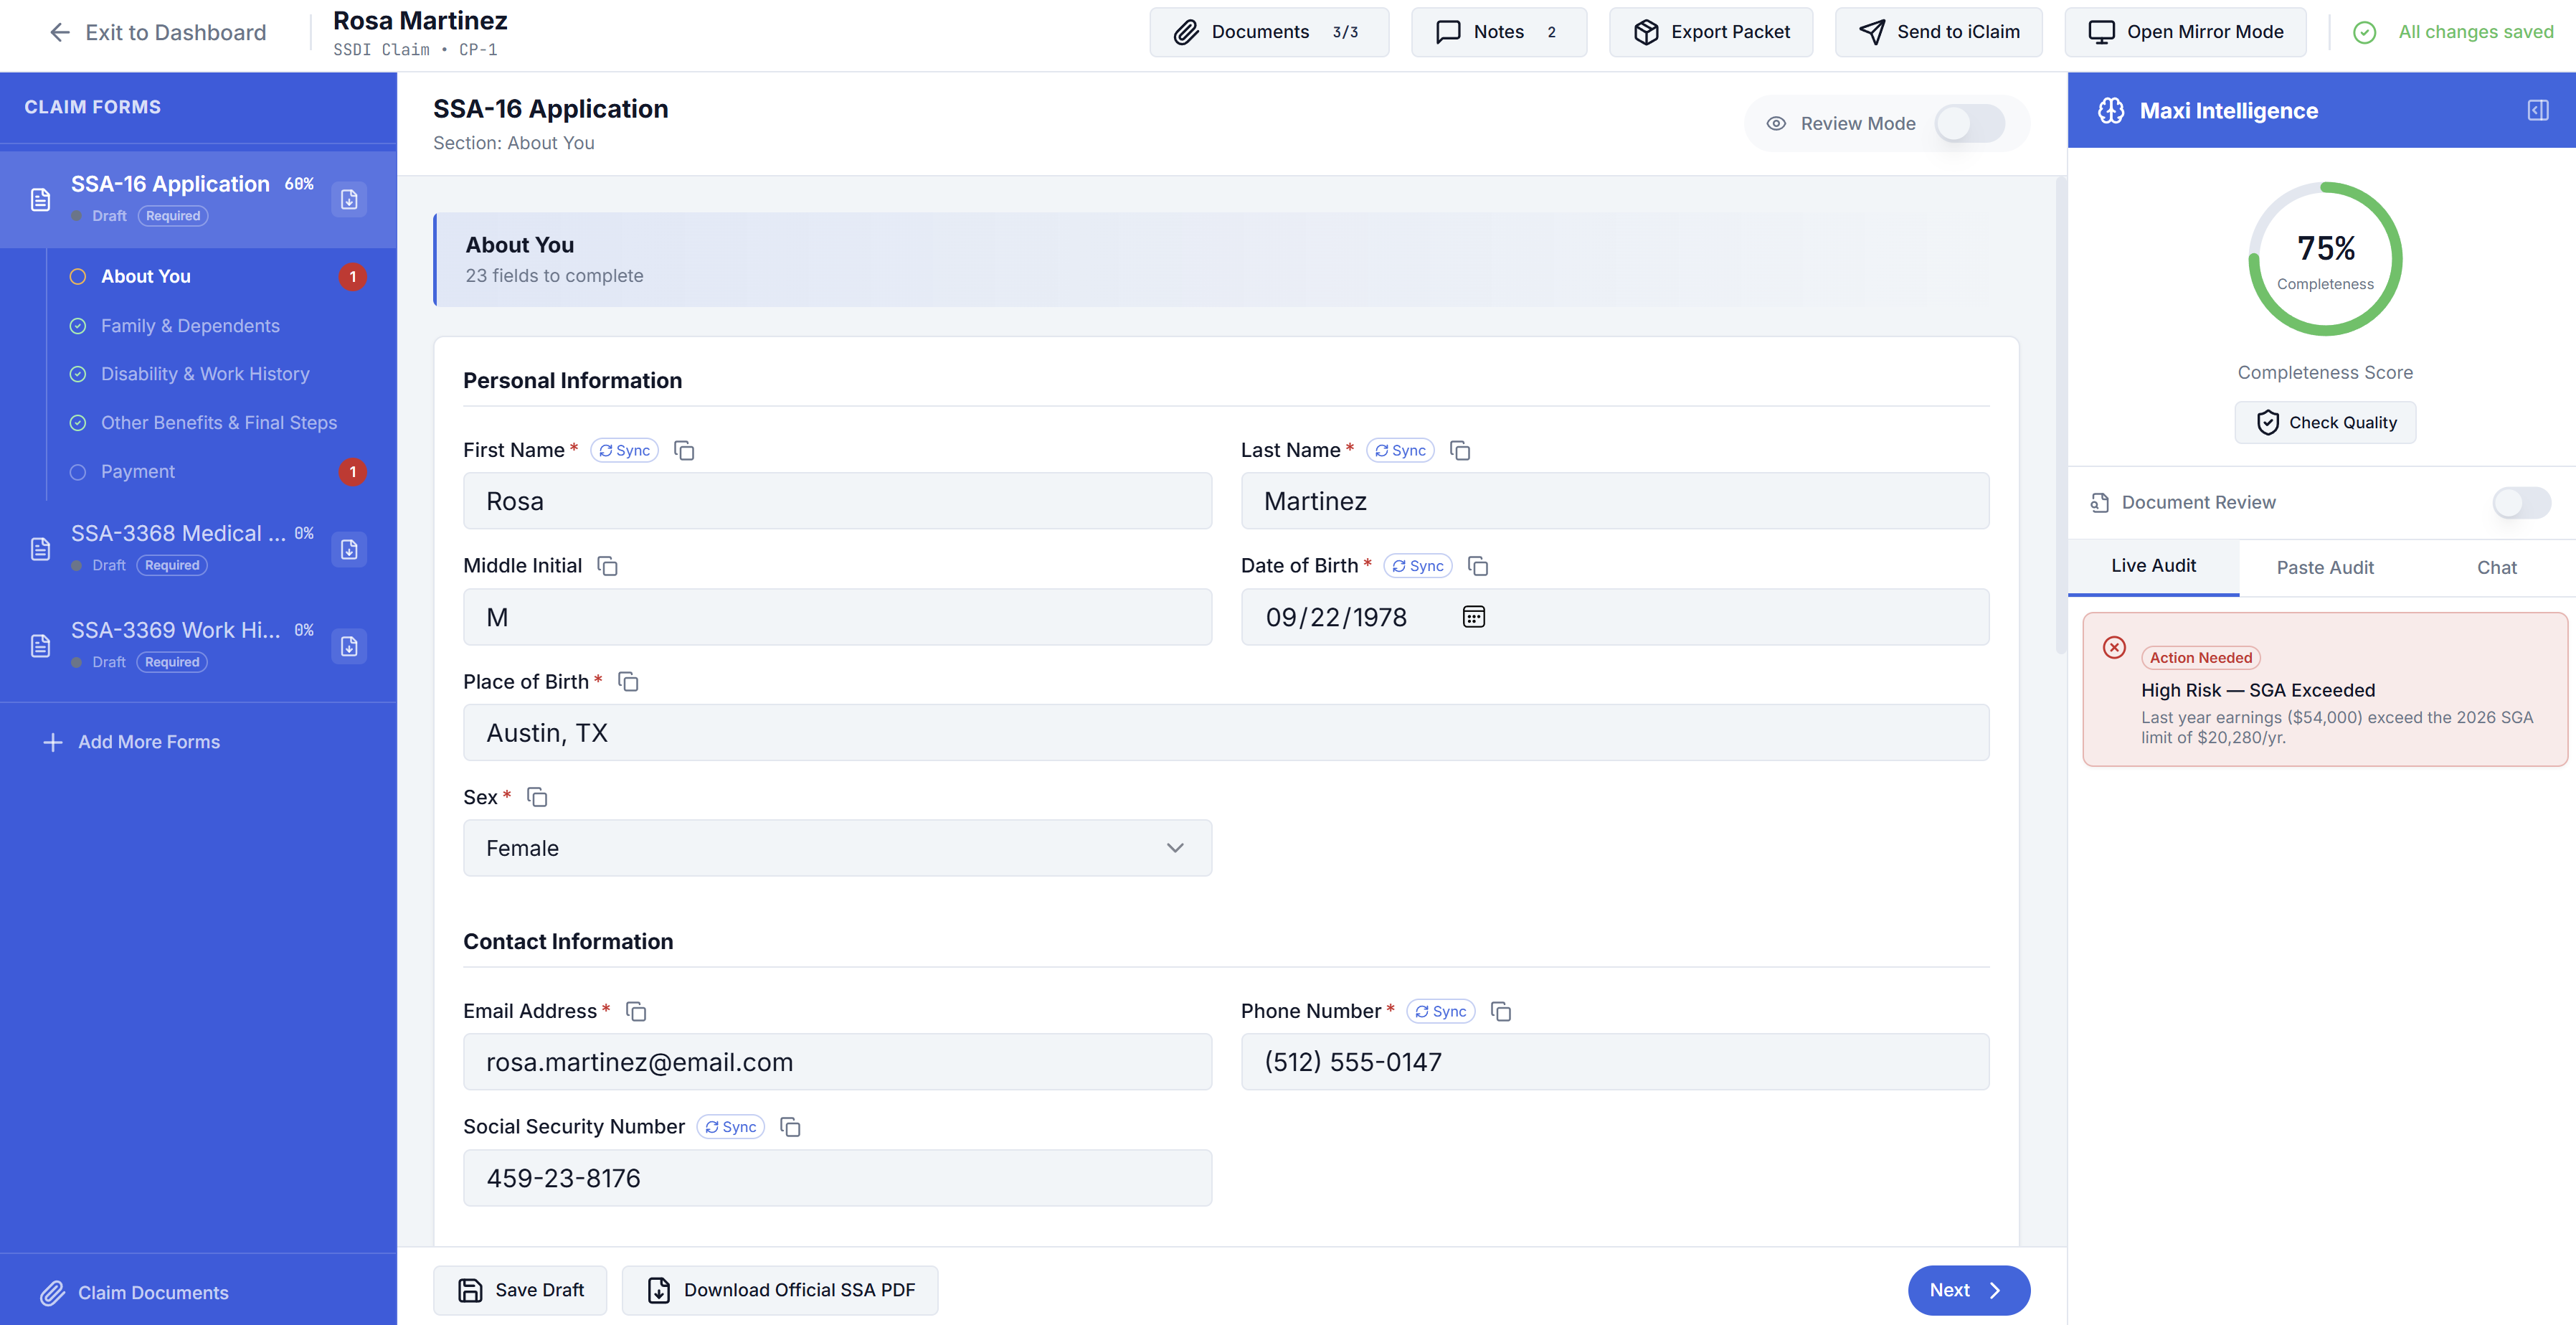Viewport: 2576px width, 1325px height.
Task: Click copy icon next to Place of Birth
Action: pos(628,682)
